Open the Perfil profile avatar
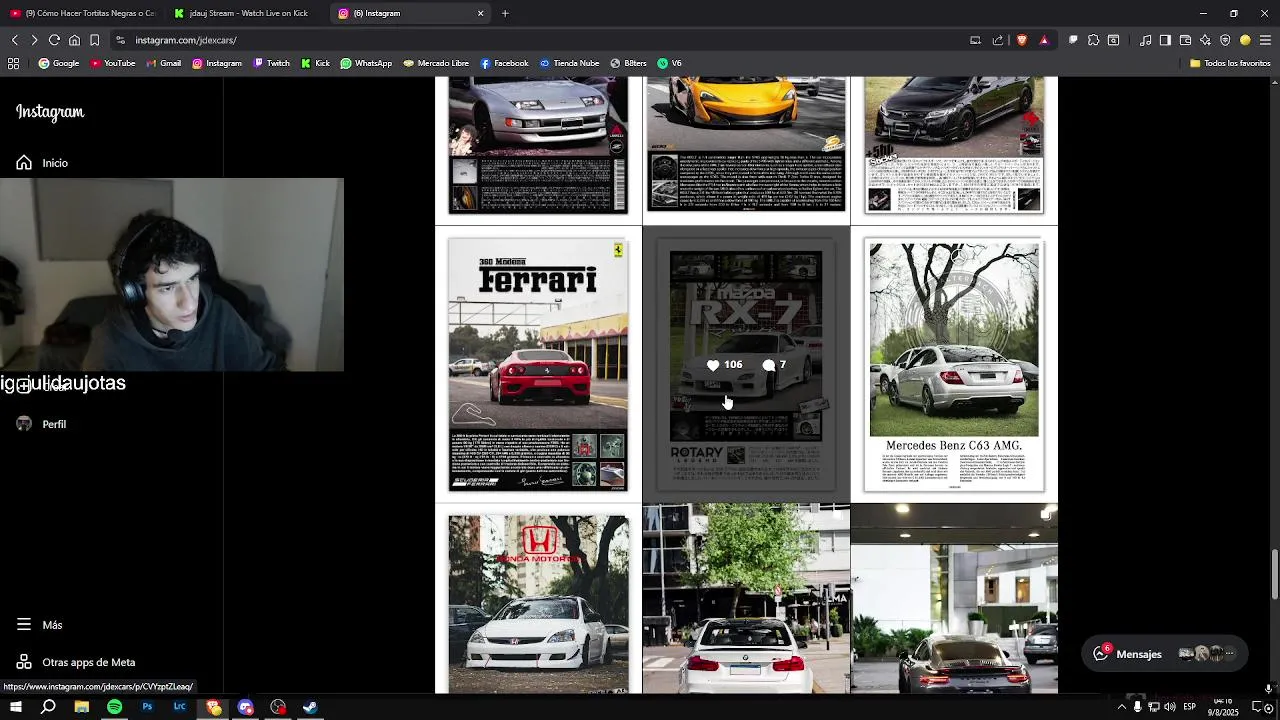The image size is (1280, 720). [24, 424]
